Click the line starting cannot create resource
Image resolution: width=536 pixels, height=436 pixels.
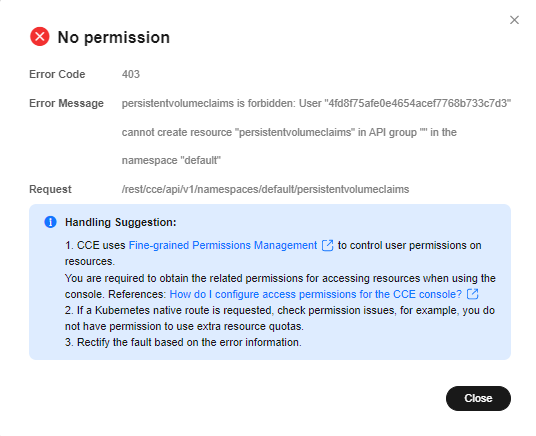pos(289,132)
